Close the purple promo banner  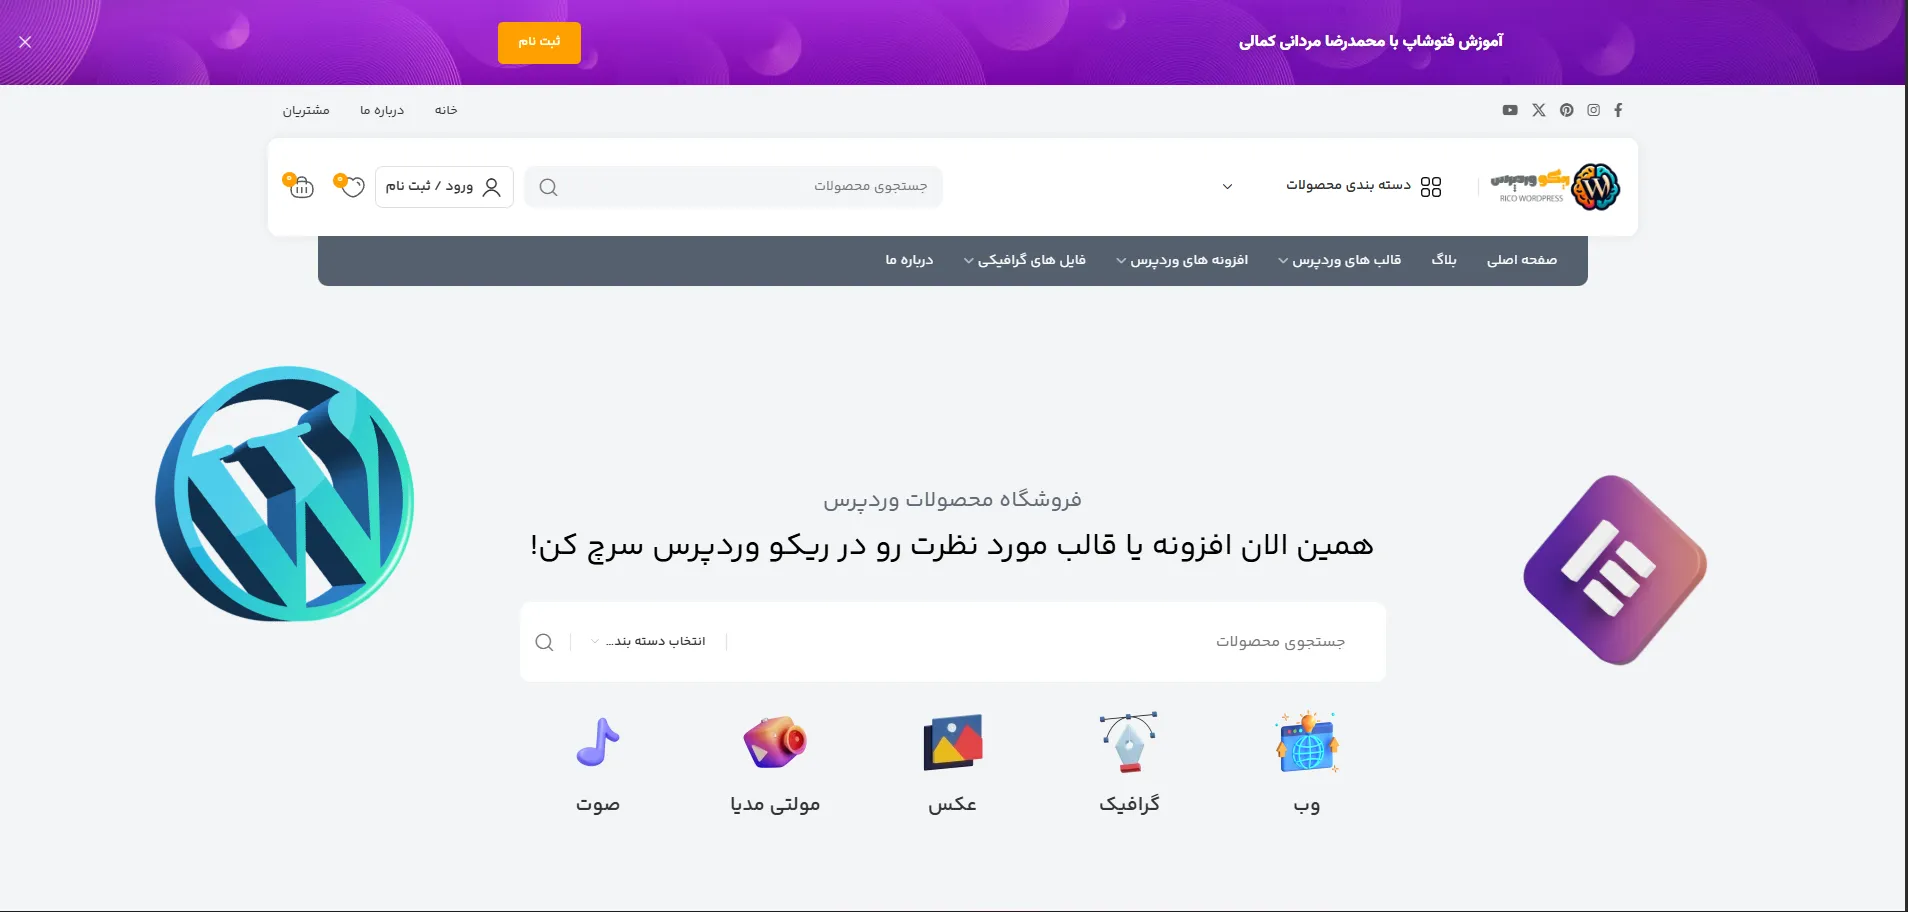click(x=25, y=42)
